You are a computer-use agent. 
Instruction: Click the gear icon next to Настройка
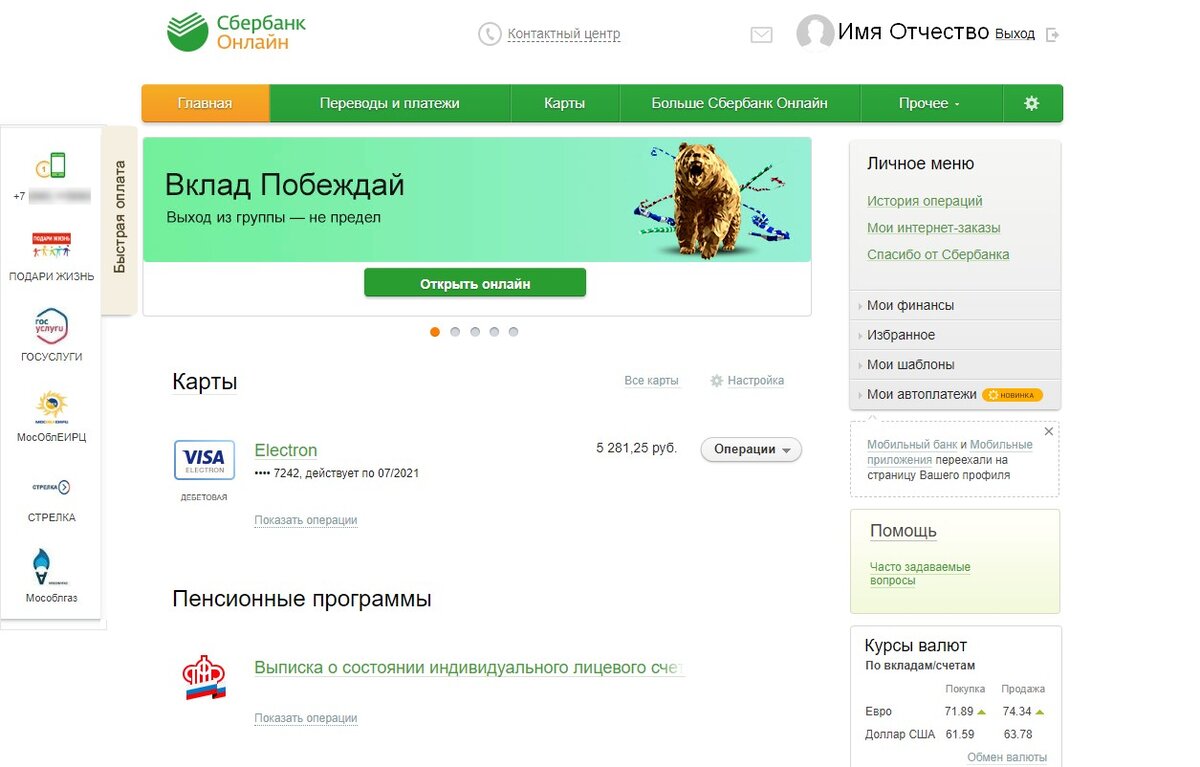716,381
